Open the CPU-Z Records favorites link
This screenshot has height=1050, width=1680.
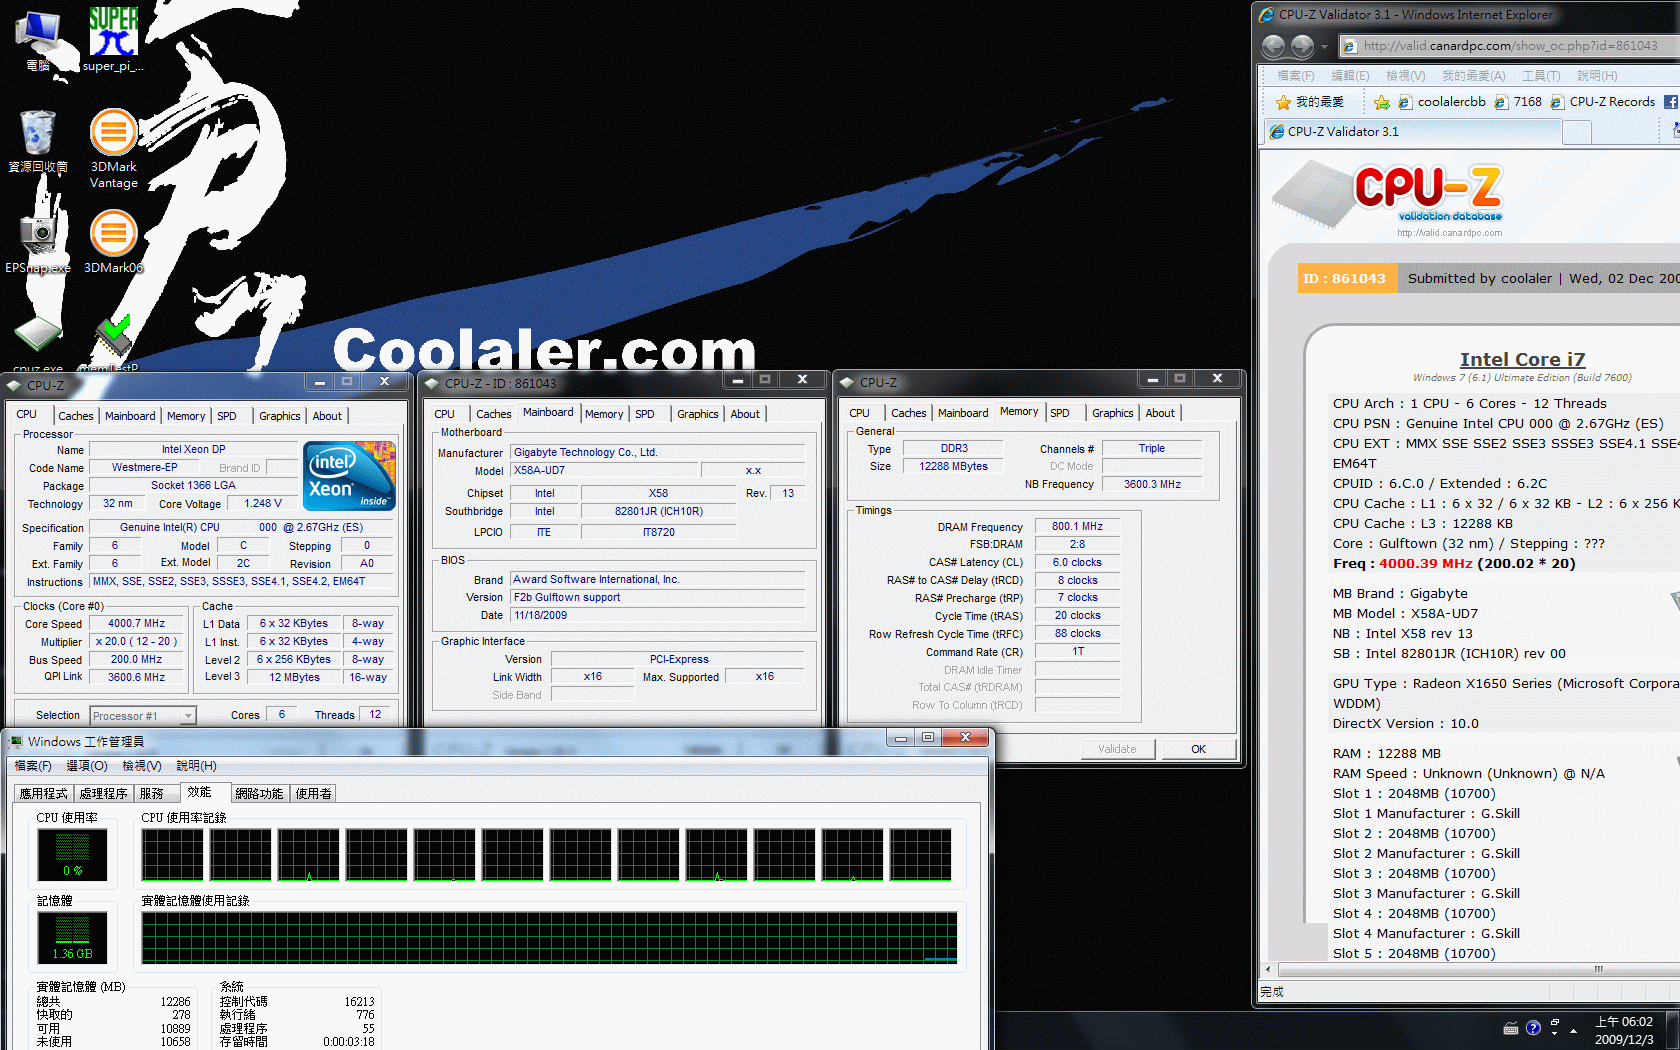pyautogui.click(x=1603, y=102)
